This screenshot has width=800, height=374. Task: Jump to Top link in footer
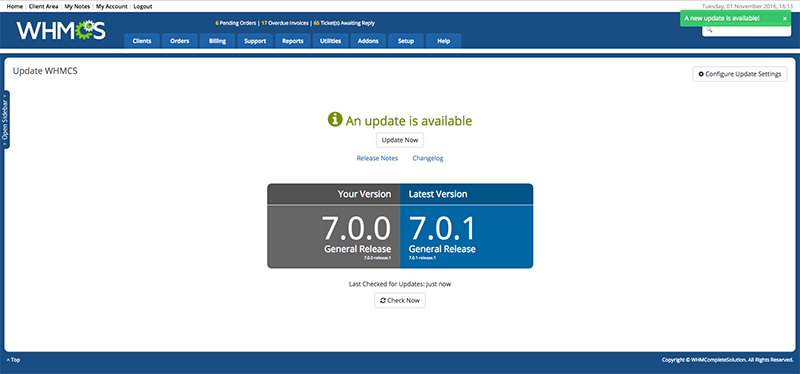14,360
